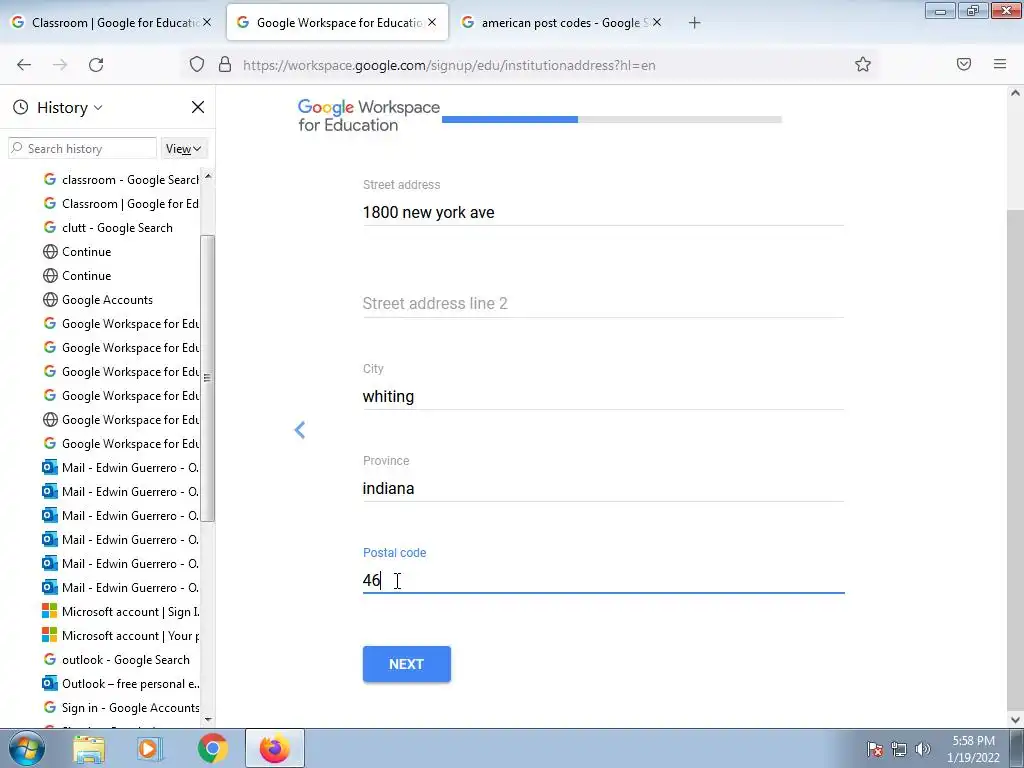The height and width of the screenshot is (768, 1024).
Task: Open 'Microsoft account | Sign I' history entry
Action: pyautogui.click(x=120, y=612)
